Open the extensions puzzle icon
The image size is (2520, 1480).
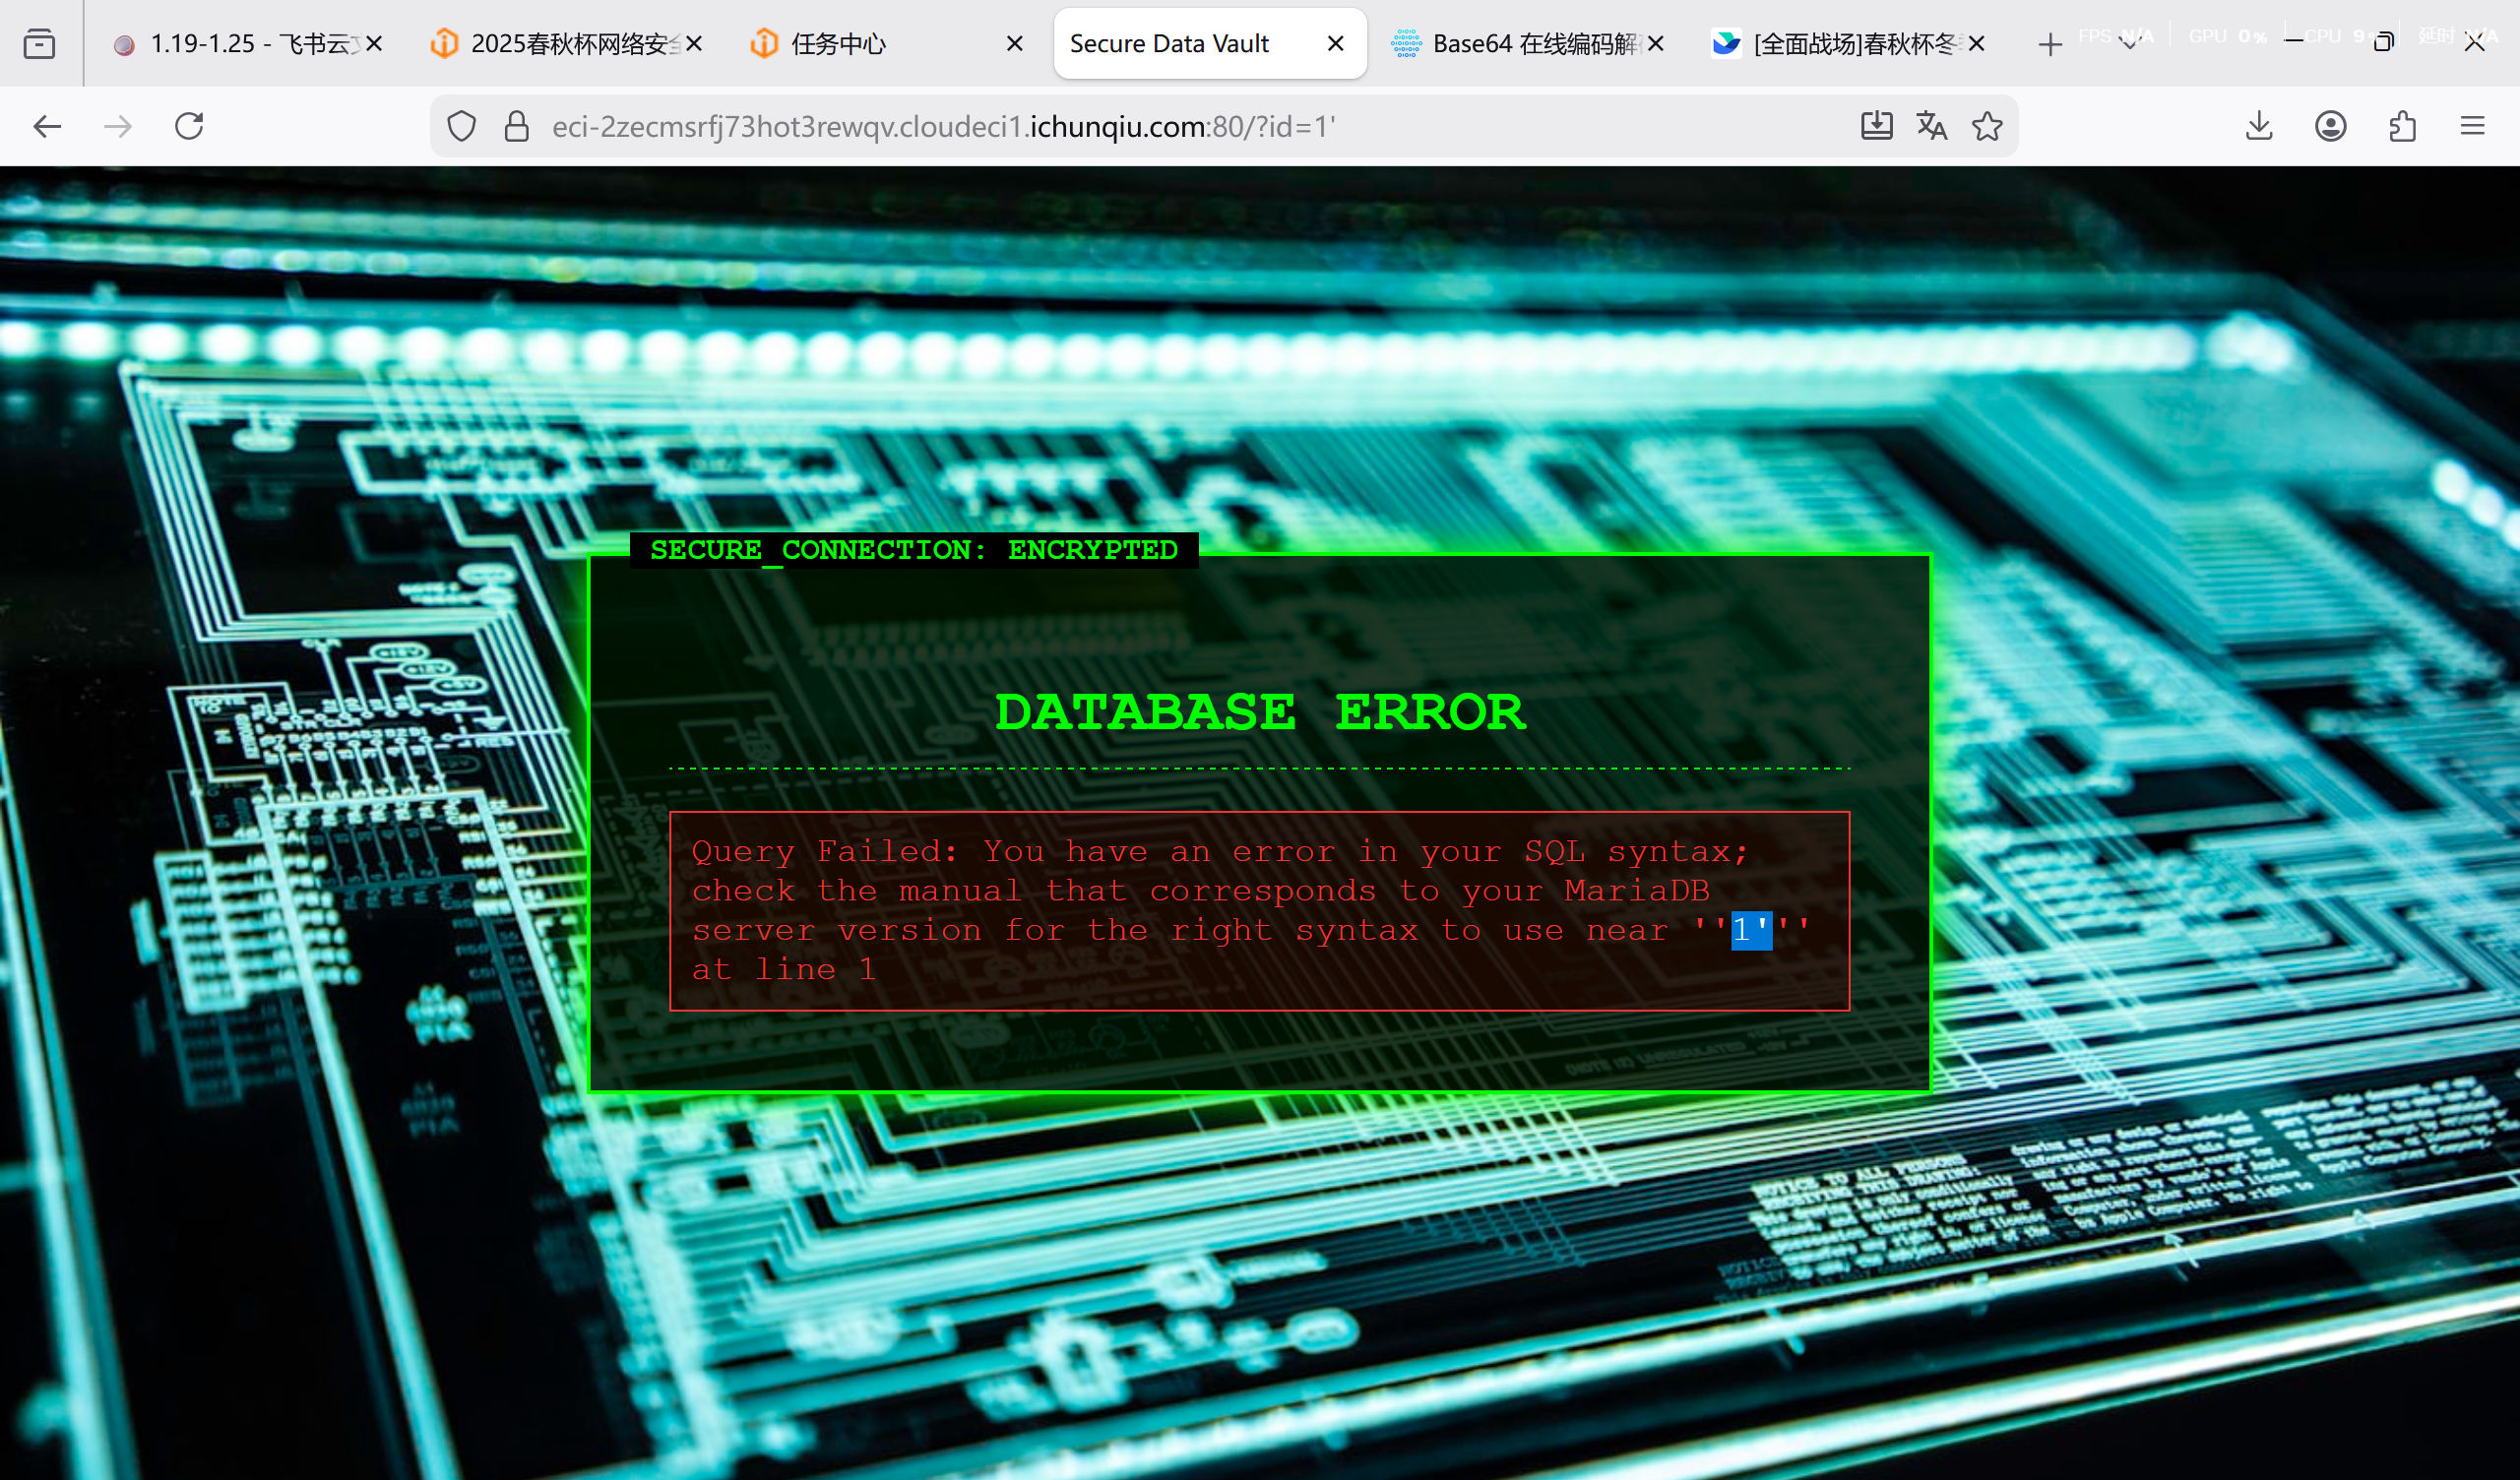tap(2402, 126)
